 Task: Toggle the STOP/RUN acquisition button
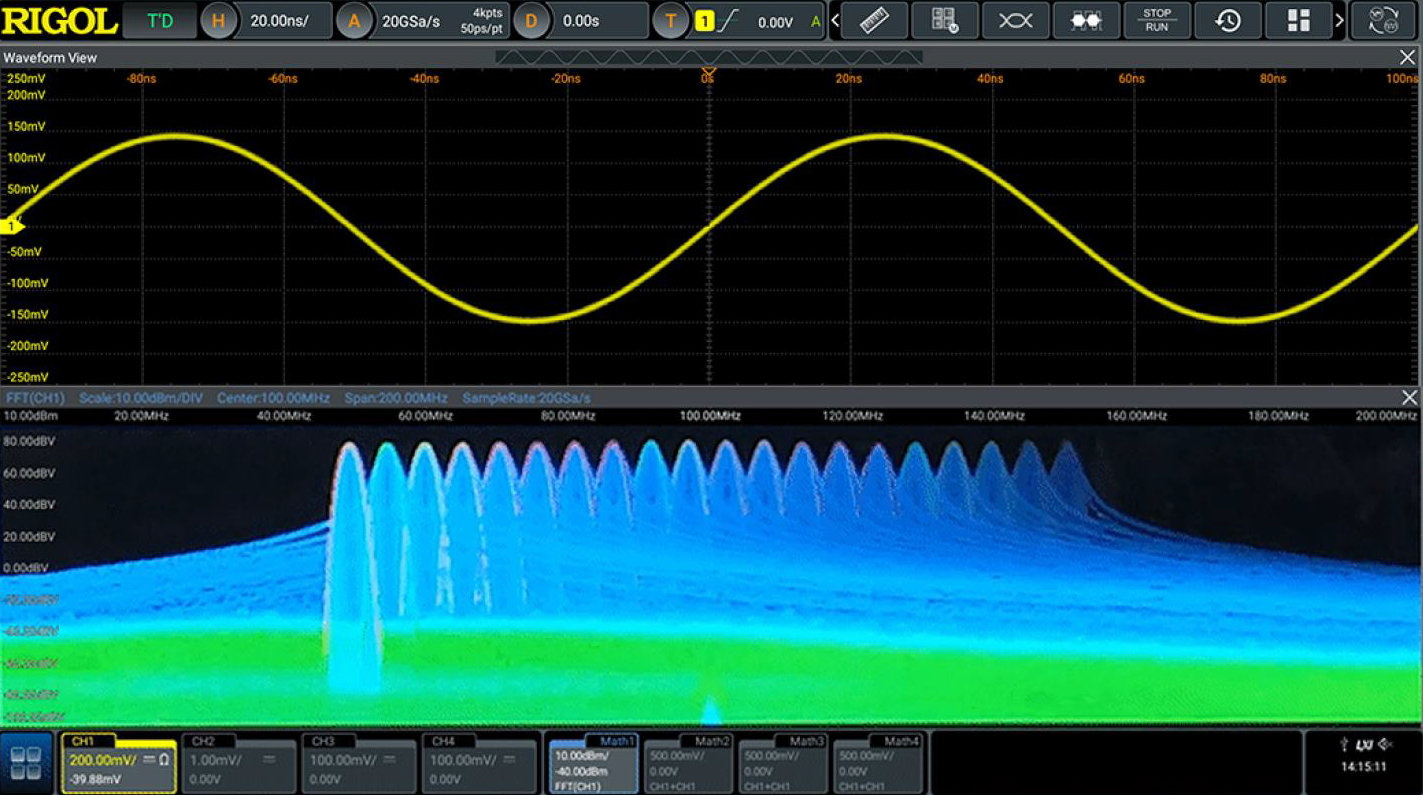1157,21
